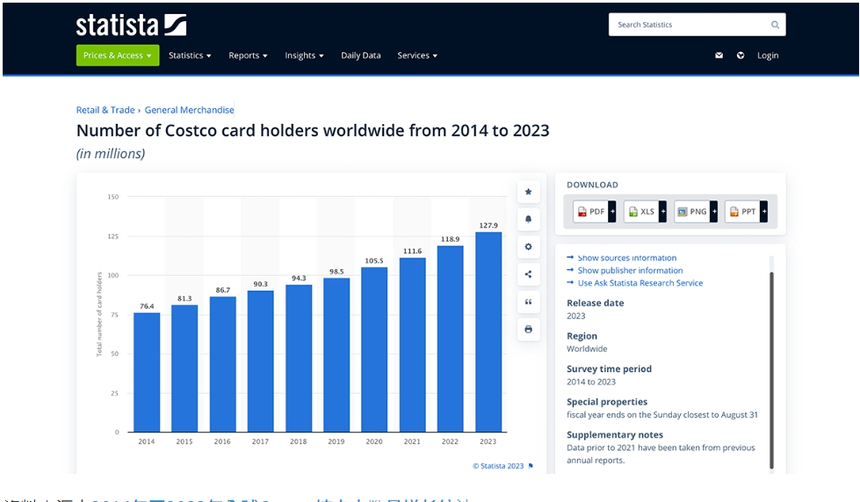The height and width of the screenshot is (502, 860).
Task: Click the search magnifier icon
Action: click(x=775, y=25)
